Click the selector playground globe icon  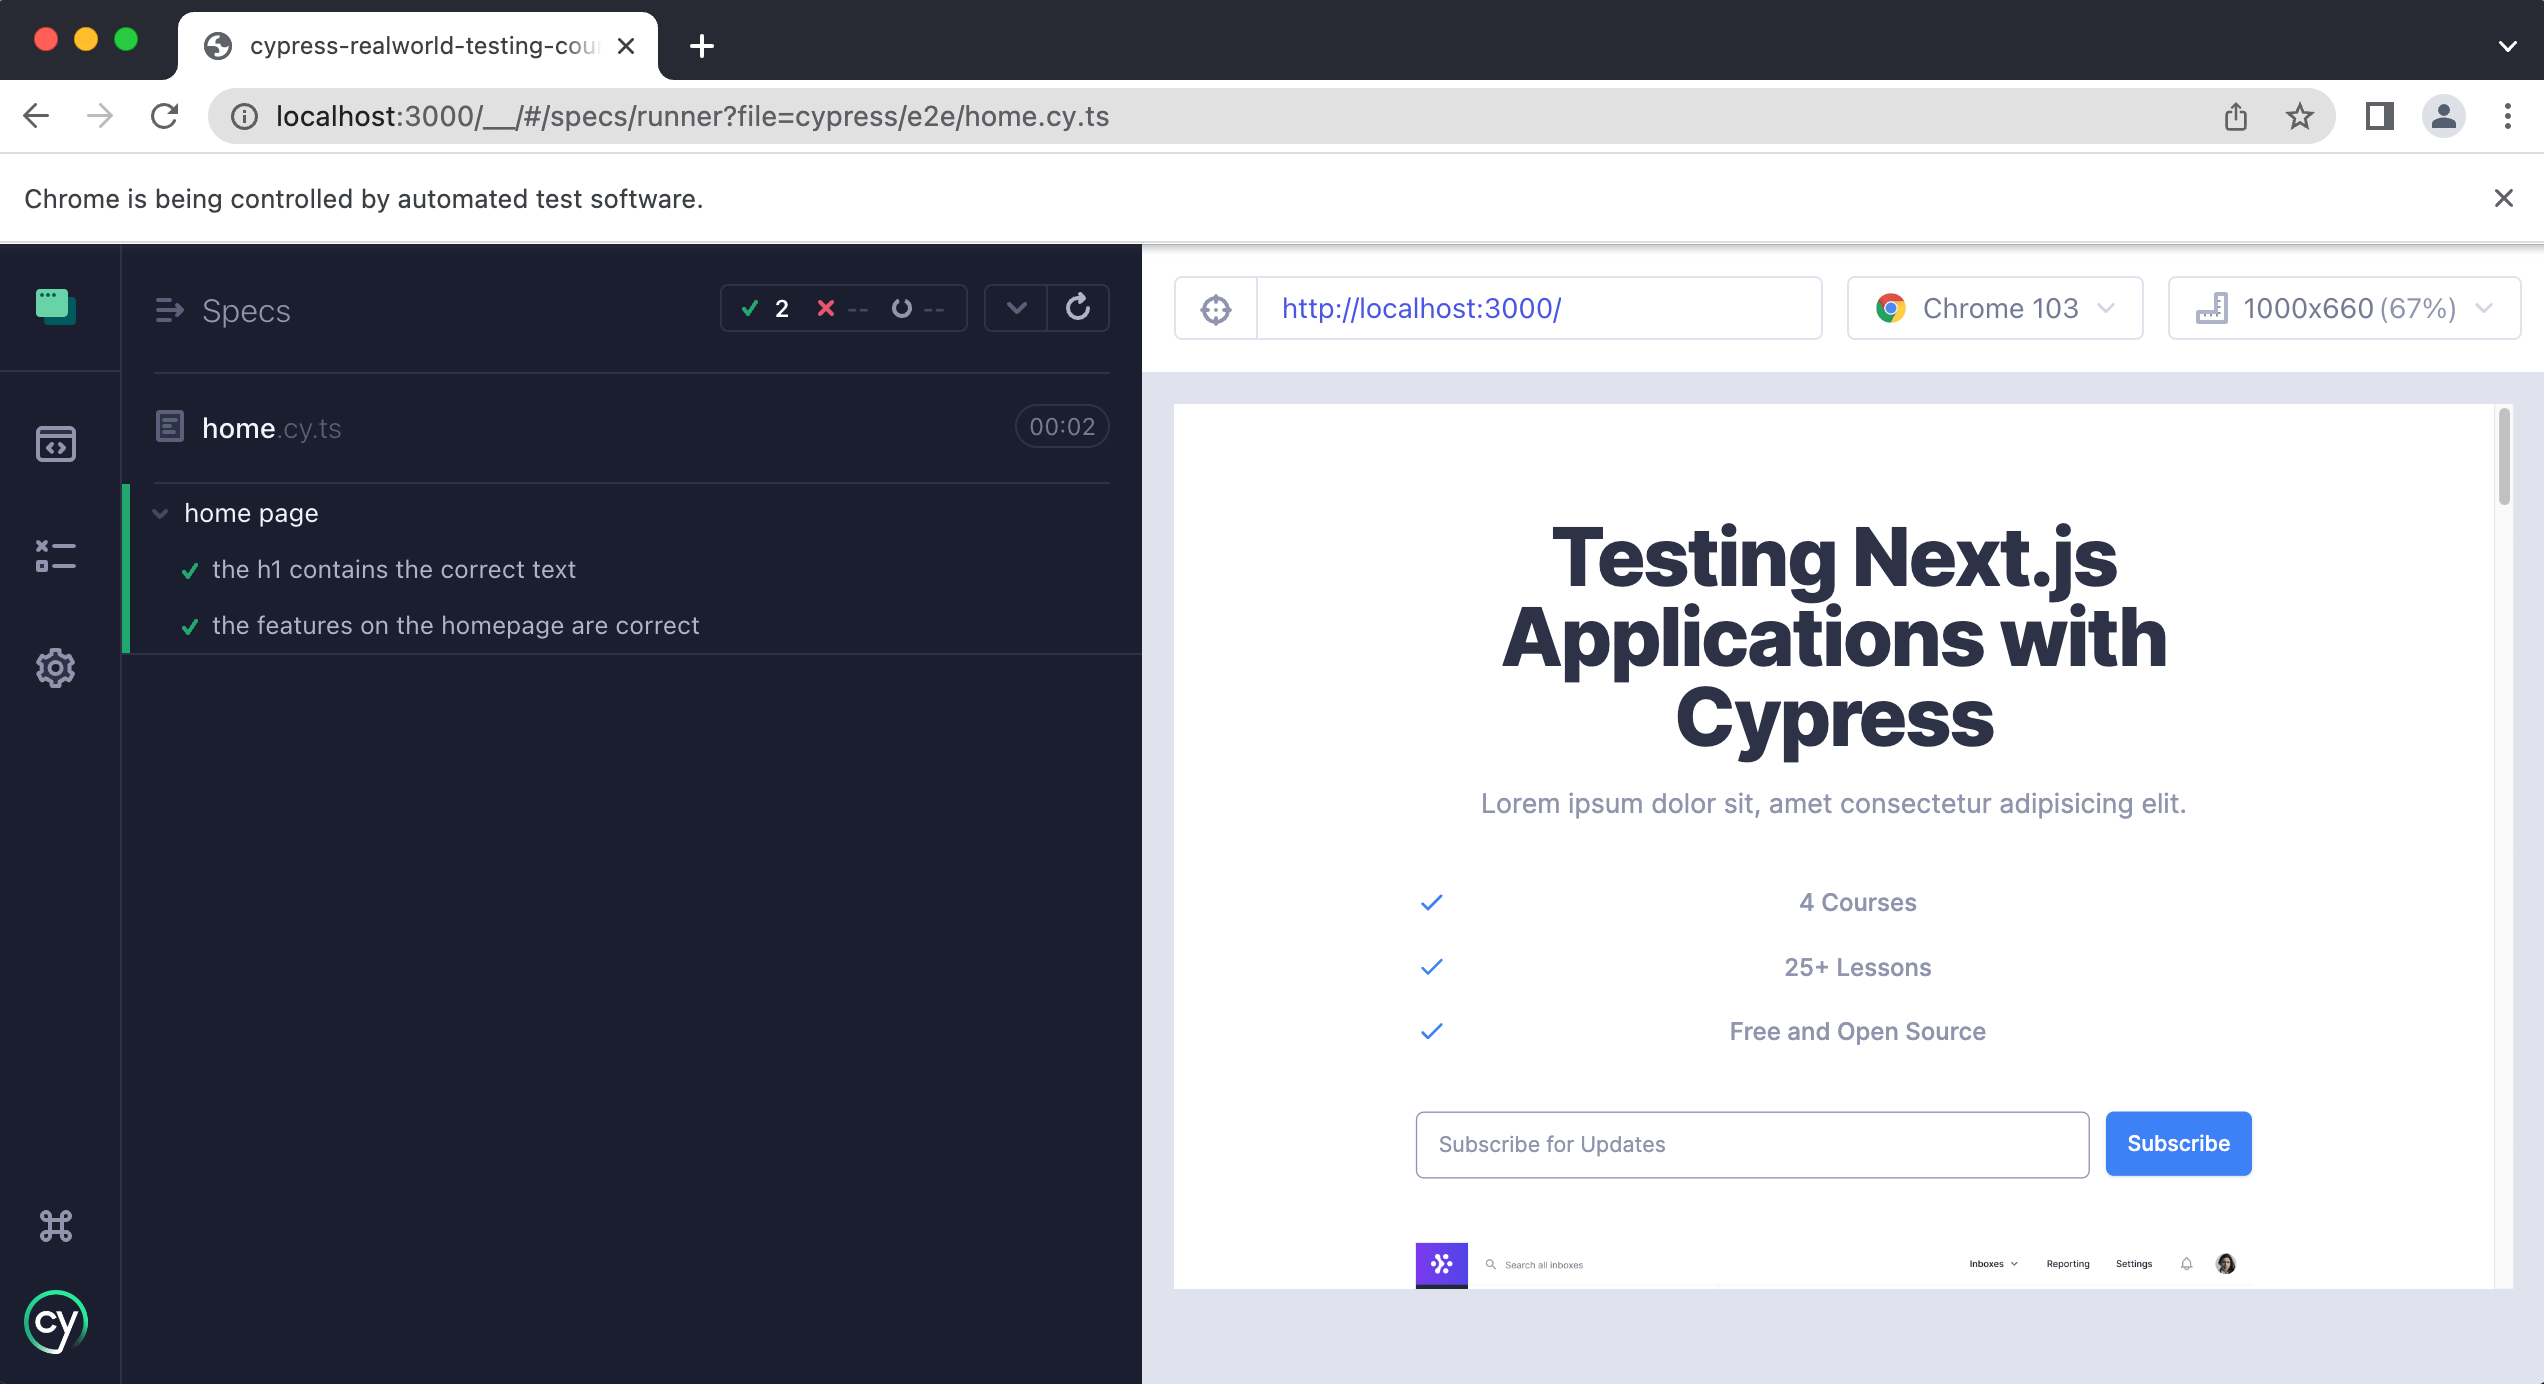(x=1215, y=309)
